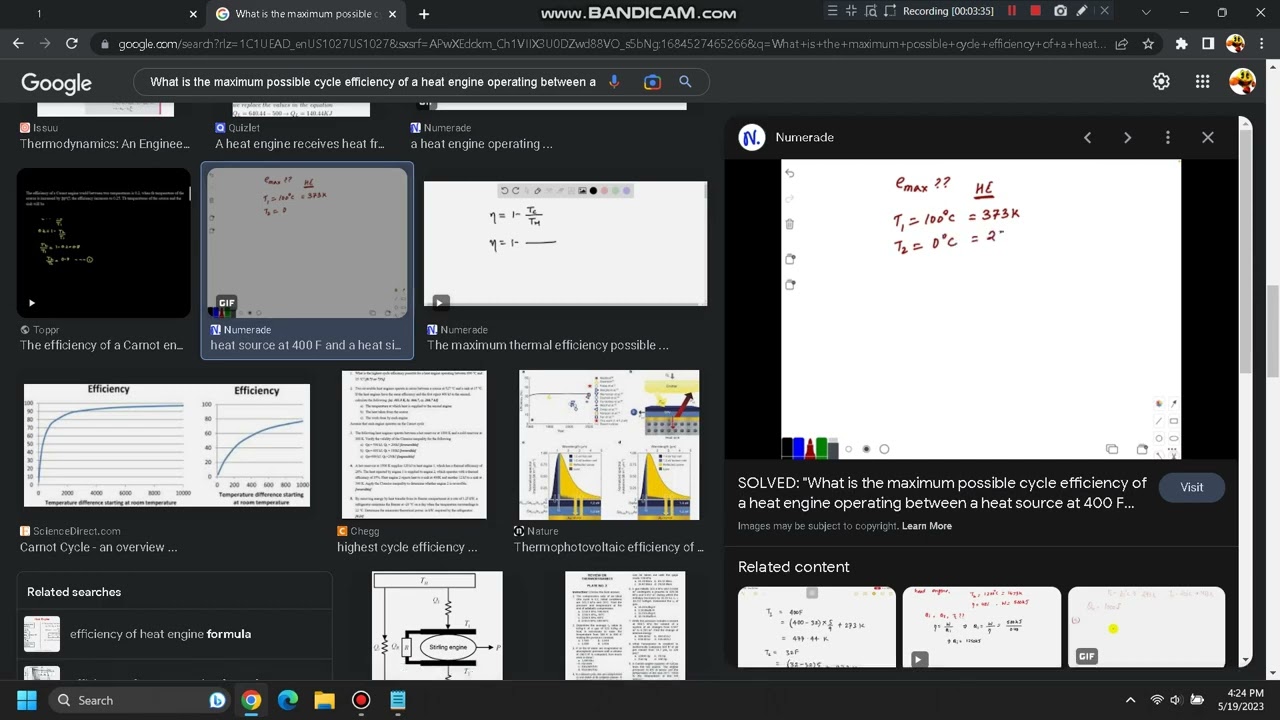Open File Explorer from the taskbar
Image resolution: width=1280 pixels, height=720 pixels.
(324, 700)
